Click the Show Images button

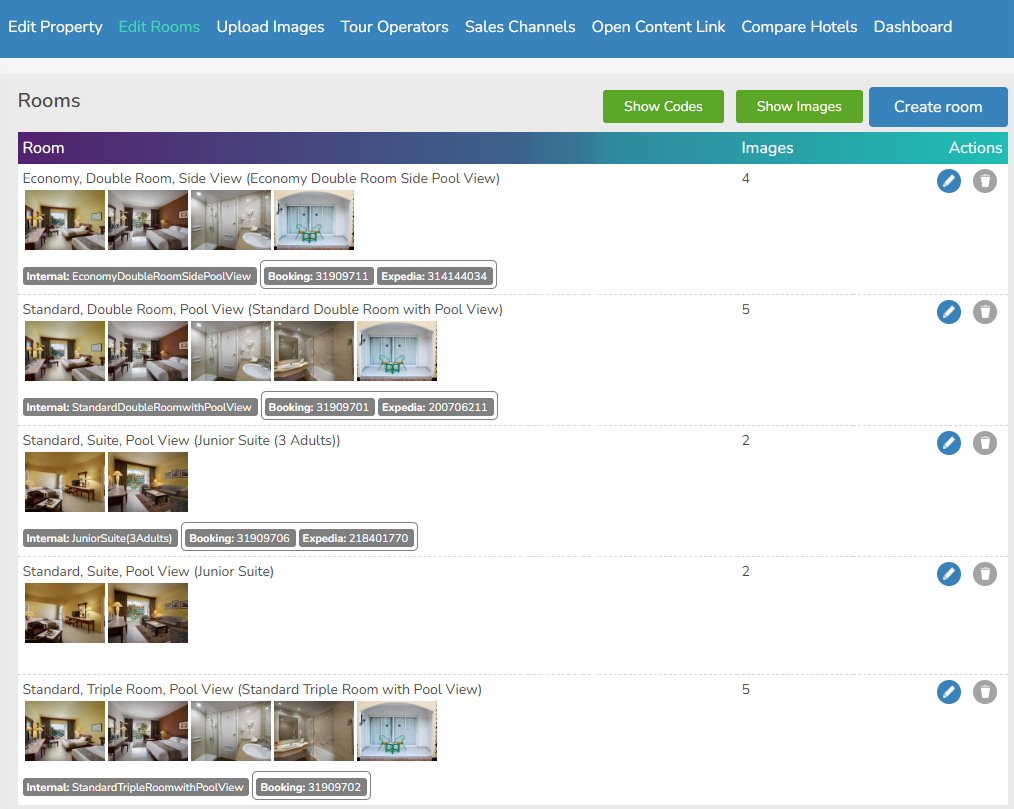(x=799, y=106)
